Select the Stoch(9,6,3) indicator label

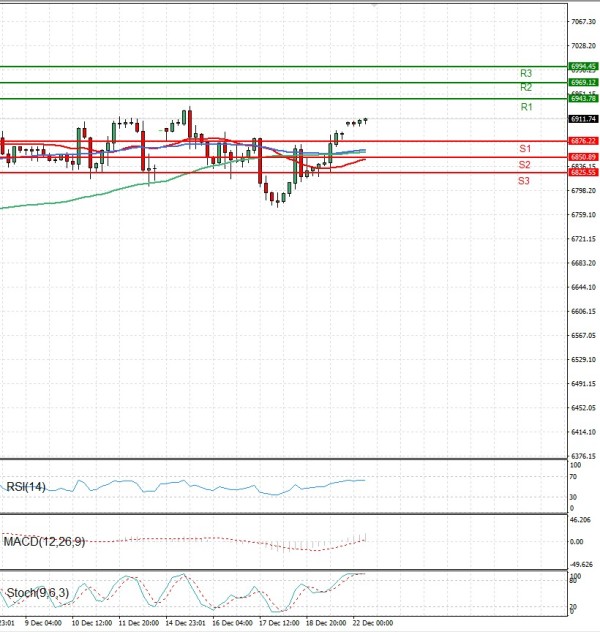(x=36, y=593)
